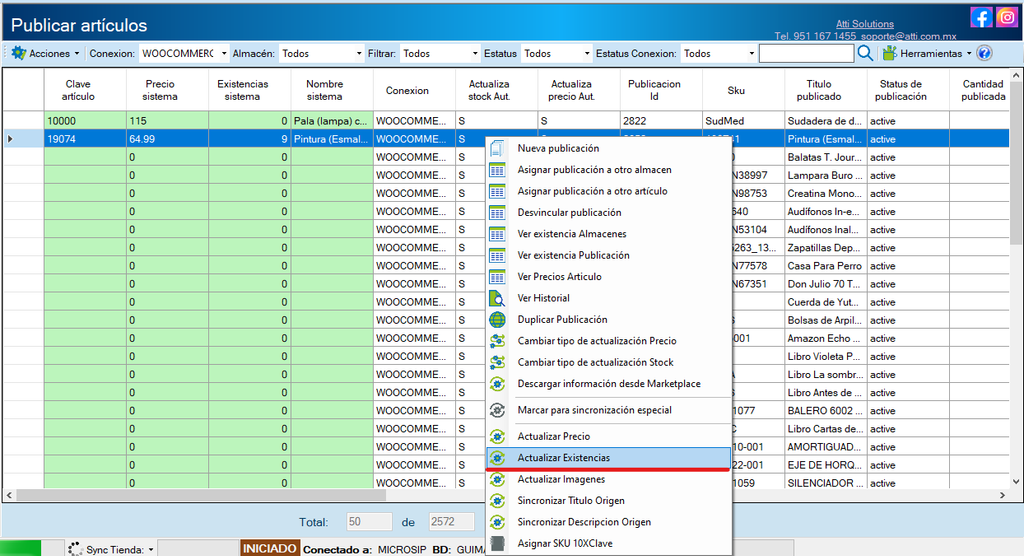The width and height of the screenshot is (1024, 556).
Task: Click the Publicacion Id column header
Action: point(661,90)
